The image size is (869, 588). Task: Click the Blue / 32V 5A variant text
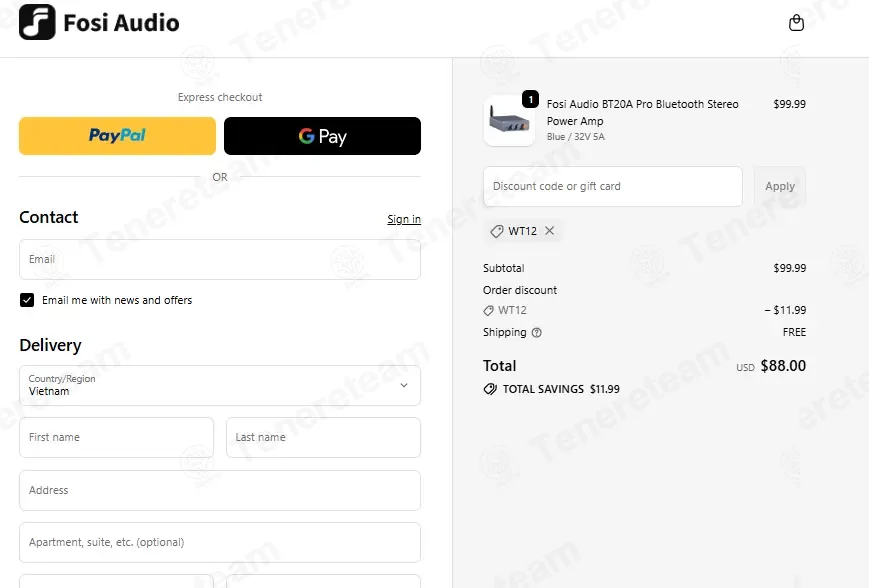[x=576, y=137]
